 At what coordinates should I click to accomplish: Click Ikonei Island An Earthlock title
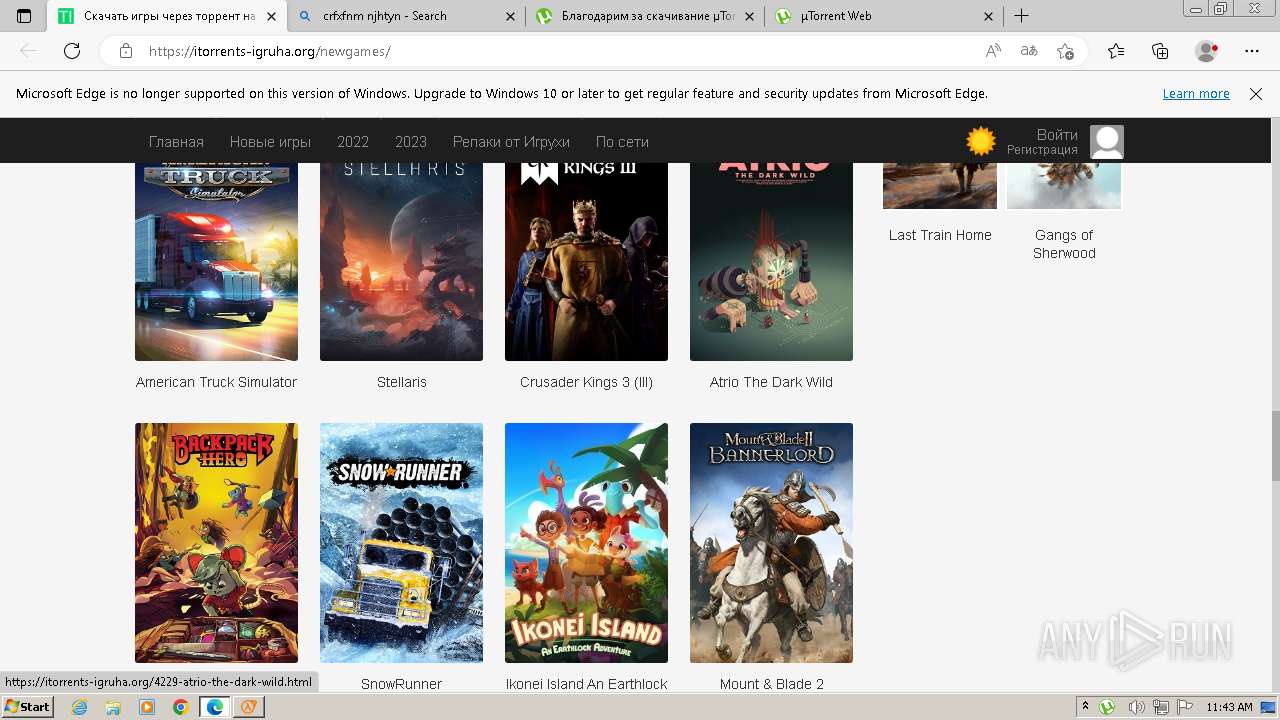point(586,684)
